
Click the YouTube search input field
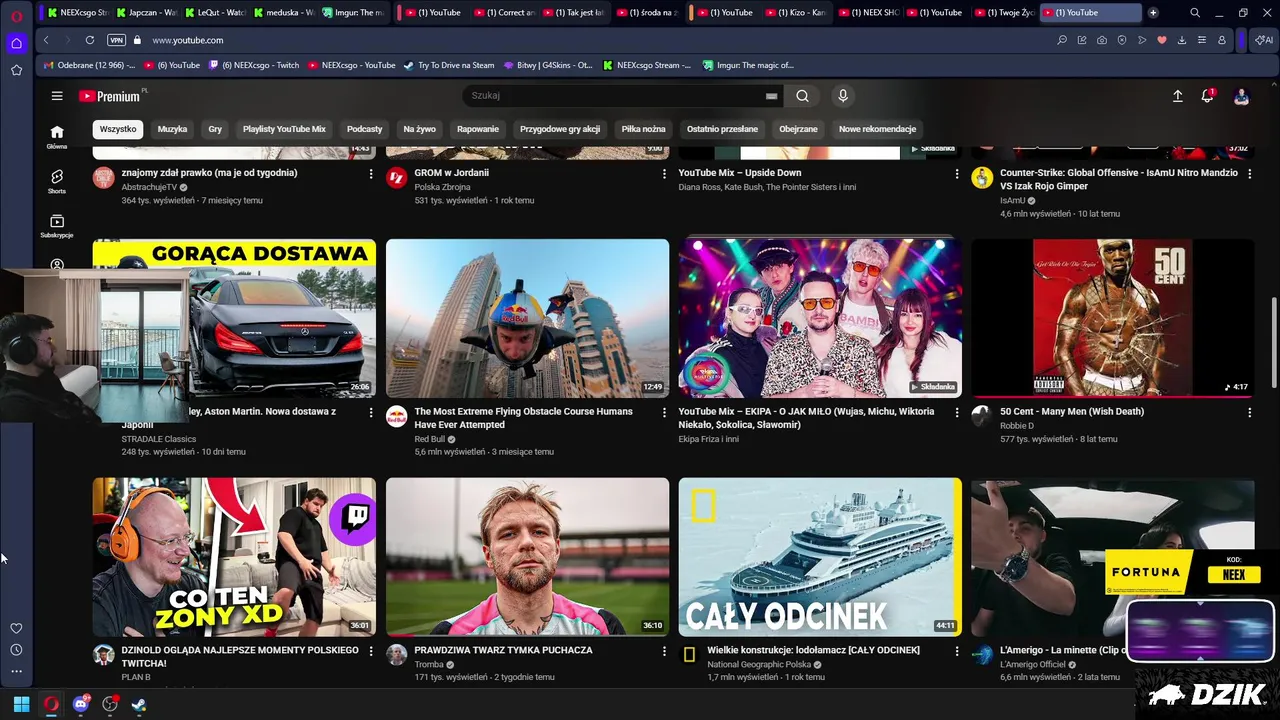(615, 96)
